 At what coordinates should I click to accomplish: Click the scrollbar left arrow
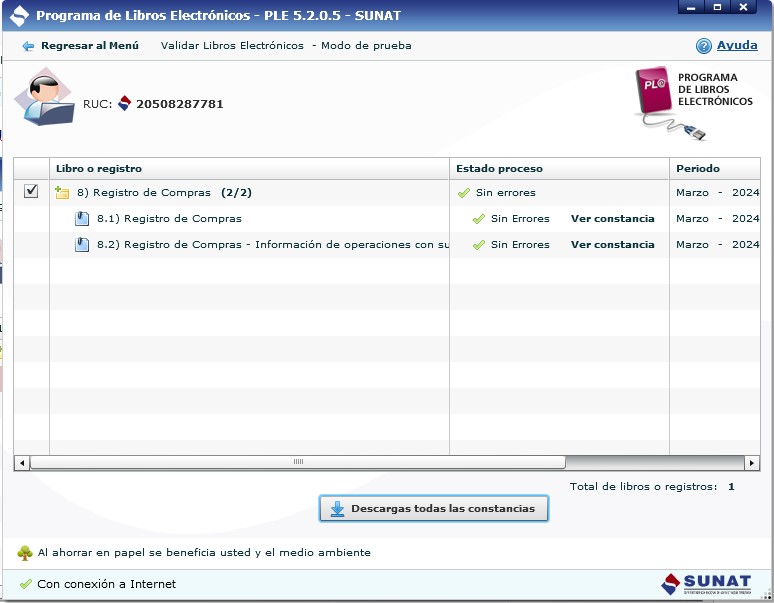[x=21, y=463]
